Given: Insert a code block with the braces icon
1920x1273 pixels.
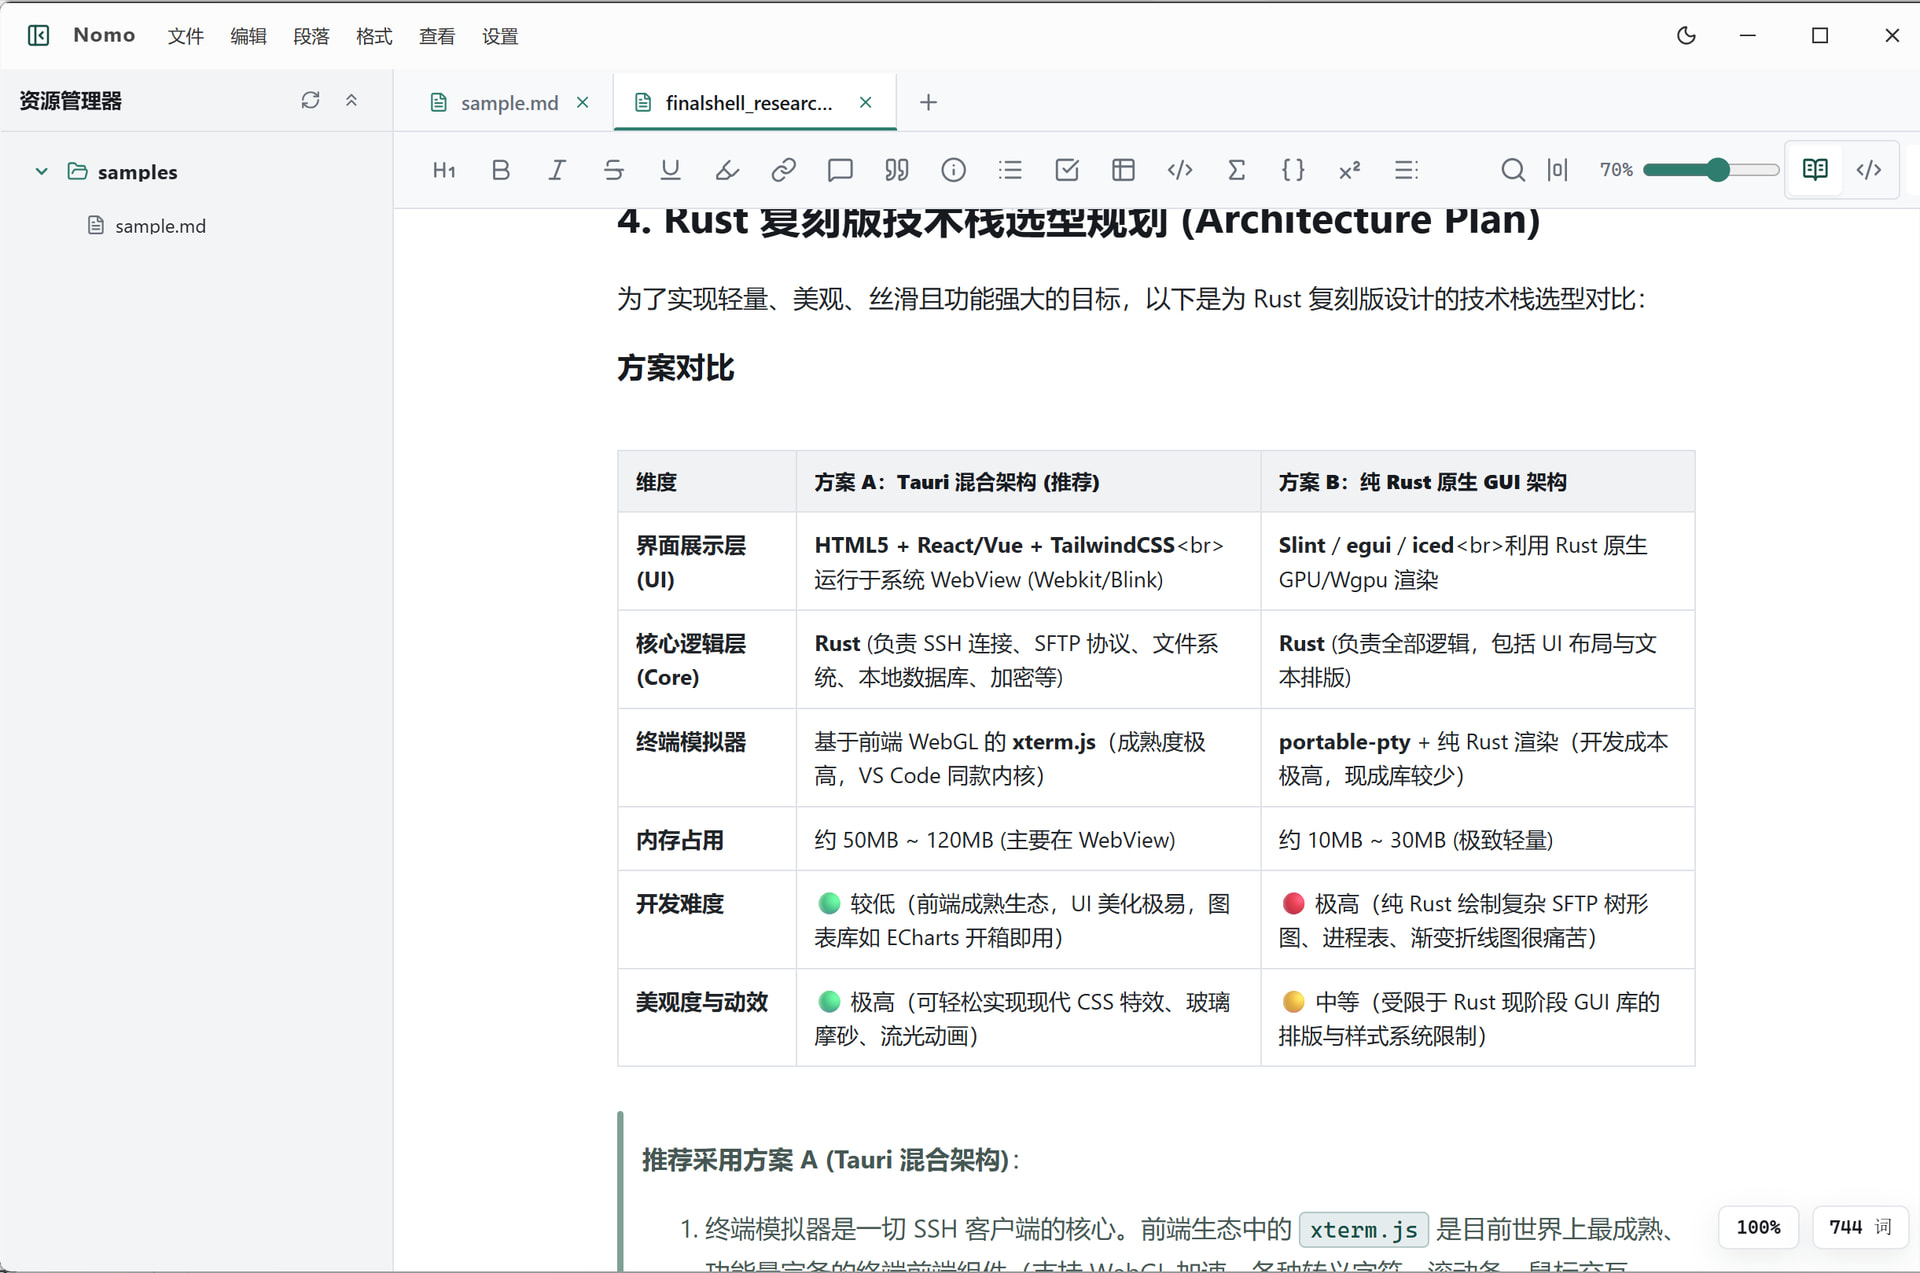Looking at the screenshot, I should tap(1293, 170).
